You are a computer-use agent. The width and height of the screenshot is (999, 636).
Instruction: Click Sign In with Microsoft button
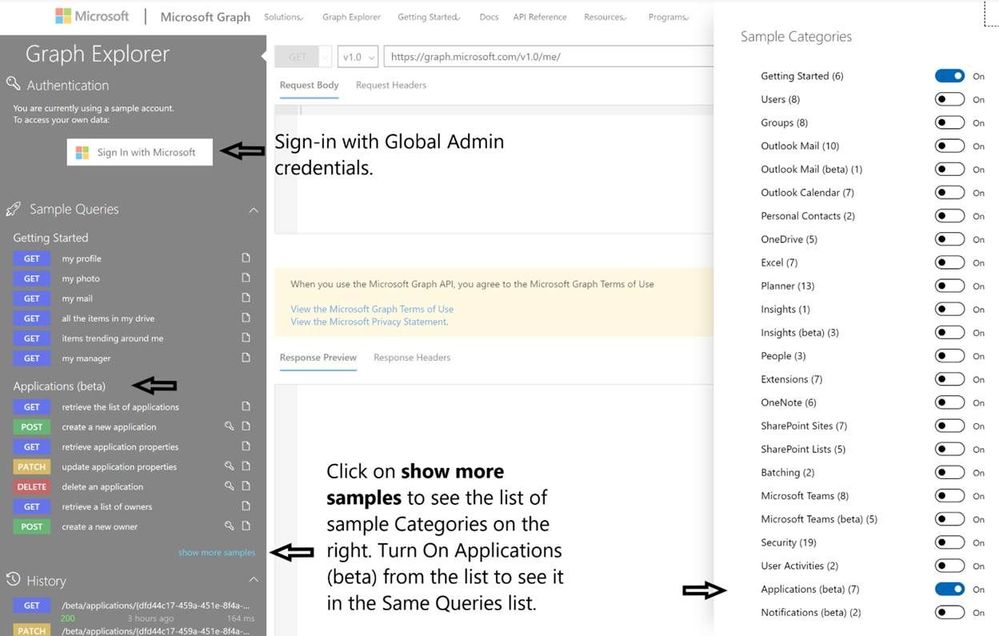[140, 152]
